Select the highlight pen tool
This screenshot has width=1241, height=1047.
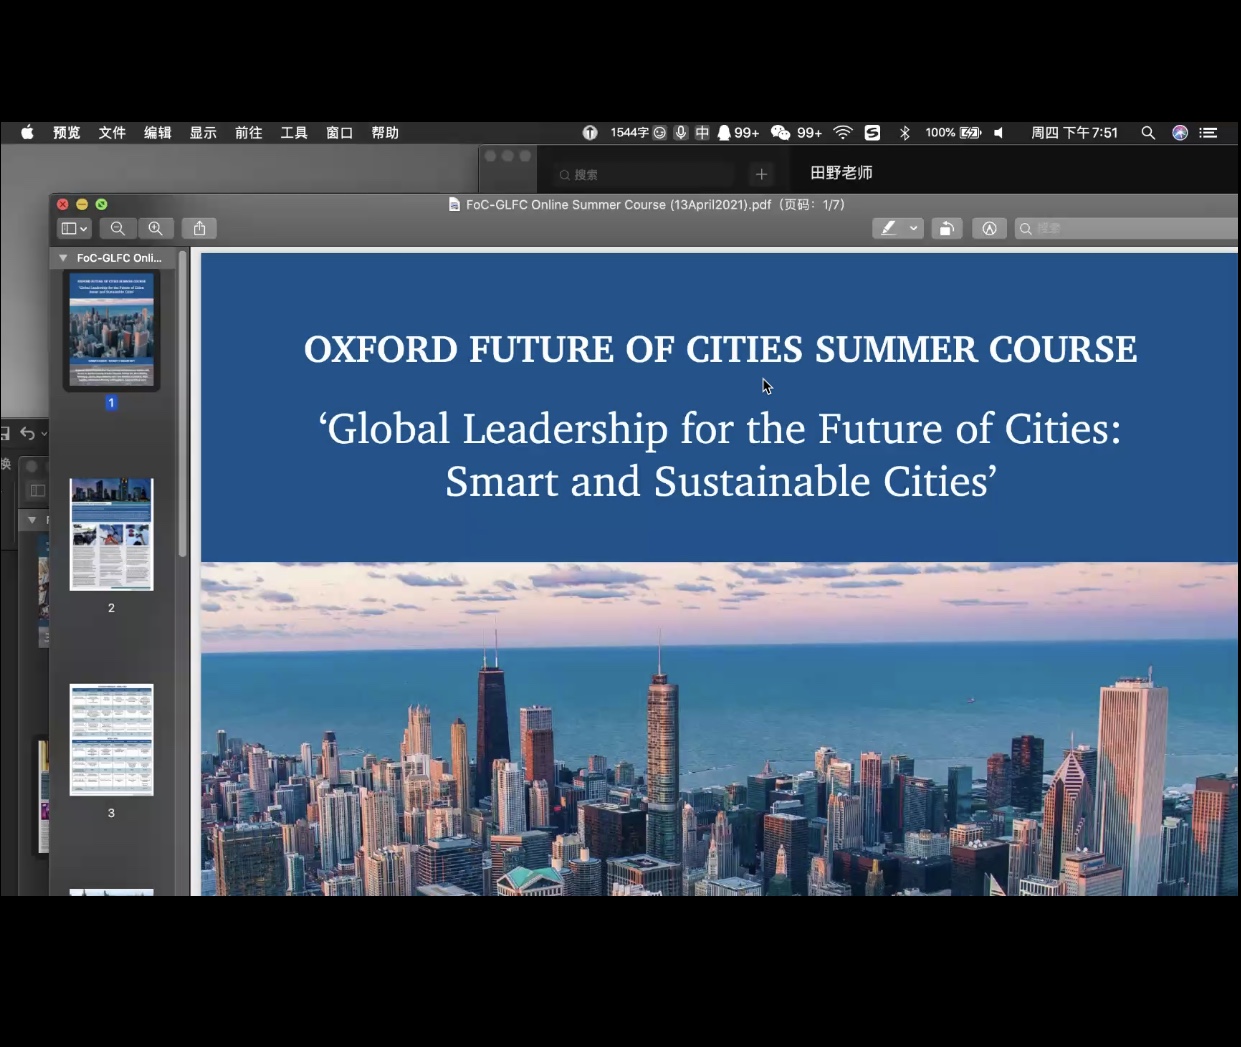pyautogui.click(x=888, y=228)
